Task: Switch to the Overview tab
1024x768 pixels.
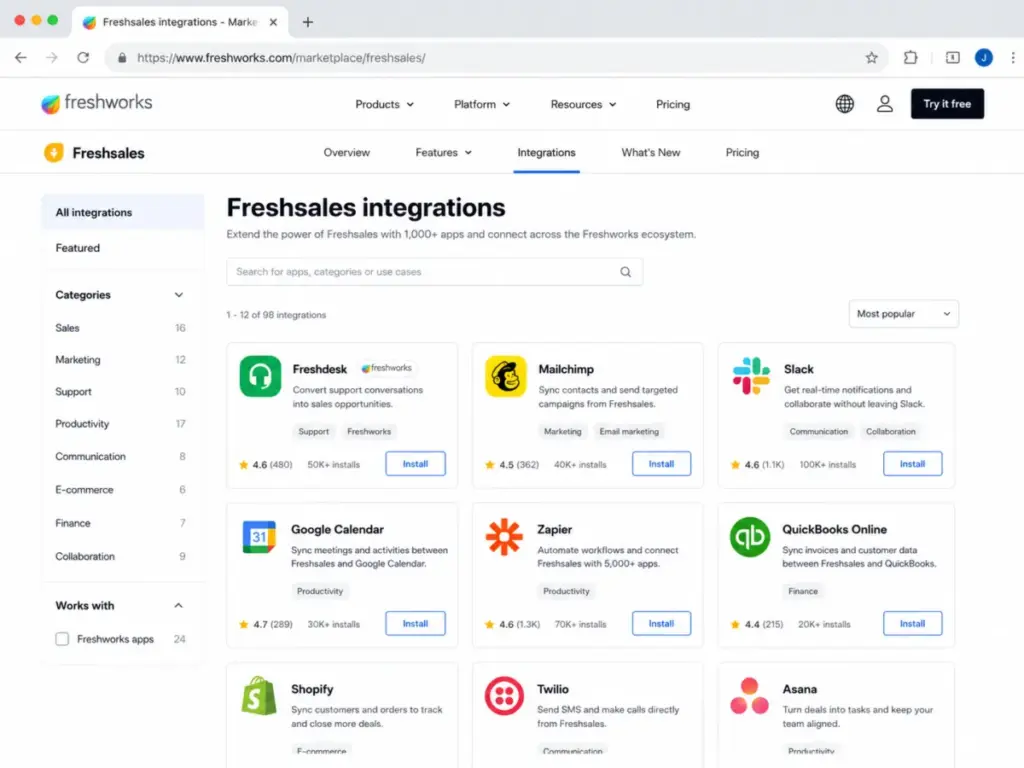Action: point(347,153)
